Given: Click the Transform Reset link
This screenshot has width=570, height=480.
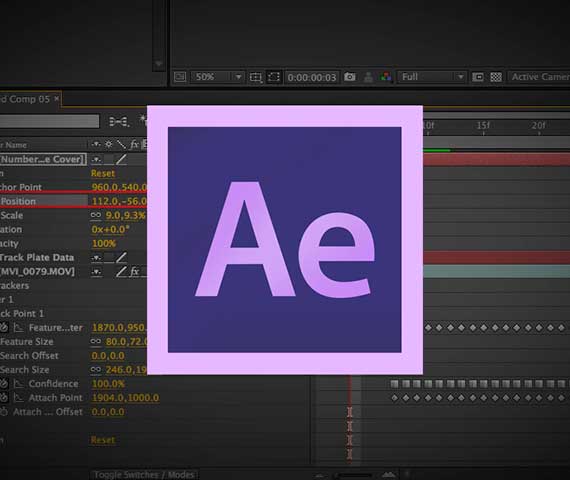Looking at the screenshot, I should [103, 173].
